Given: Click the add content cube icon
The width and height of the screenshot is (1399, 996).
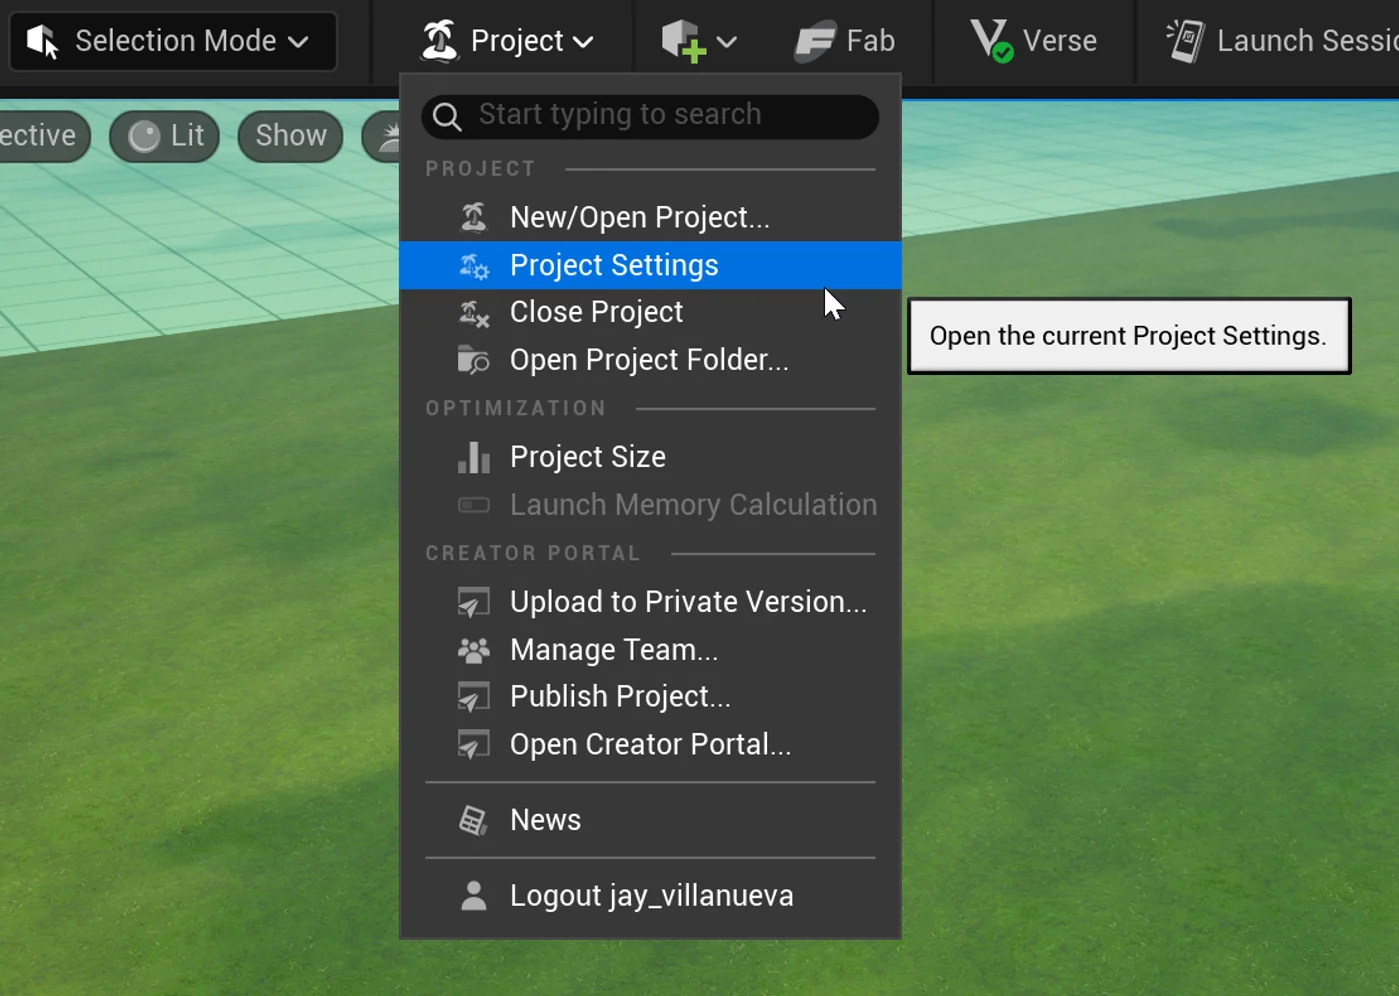Looking at the screenshot, I should tap(684, 41).
